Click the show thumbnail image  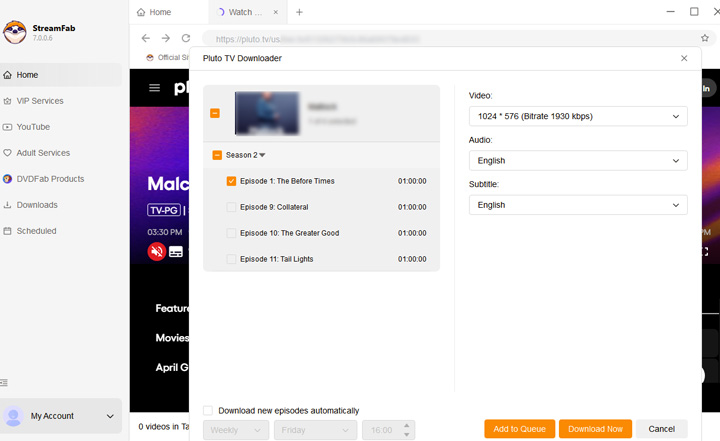pyautogui.click(x=267, y=113)
